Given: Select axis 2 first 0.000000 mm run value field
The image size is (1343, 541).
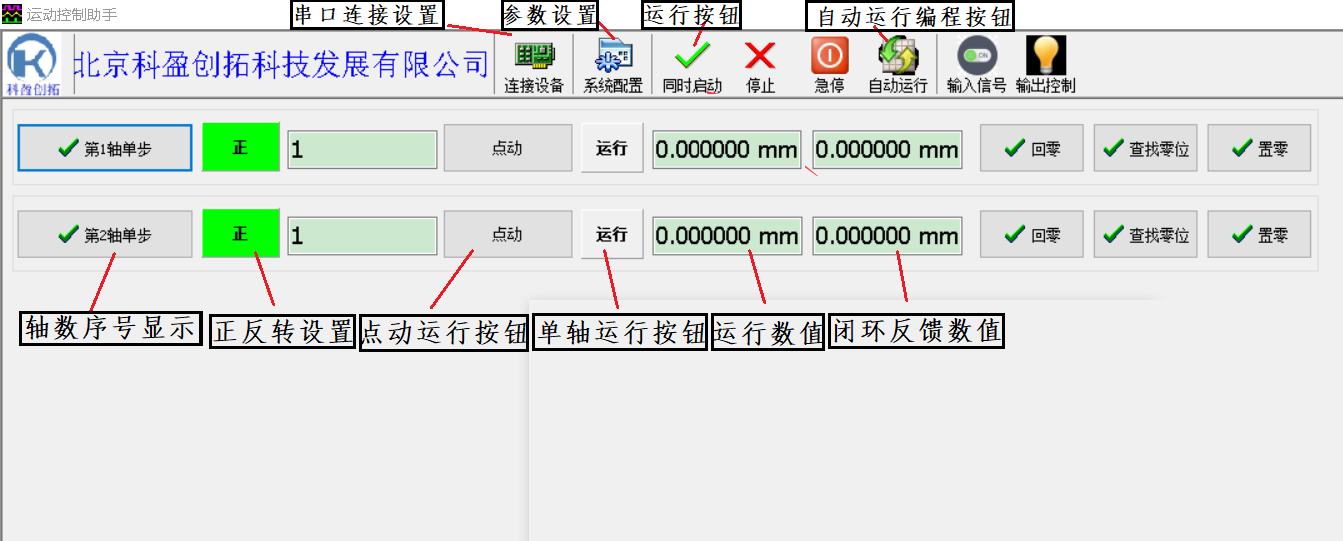Looking at the screenshot, I should click(727, 236).
